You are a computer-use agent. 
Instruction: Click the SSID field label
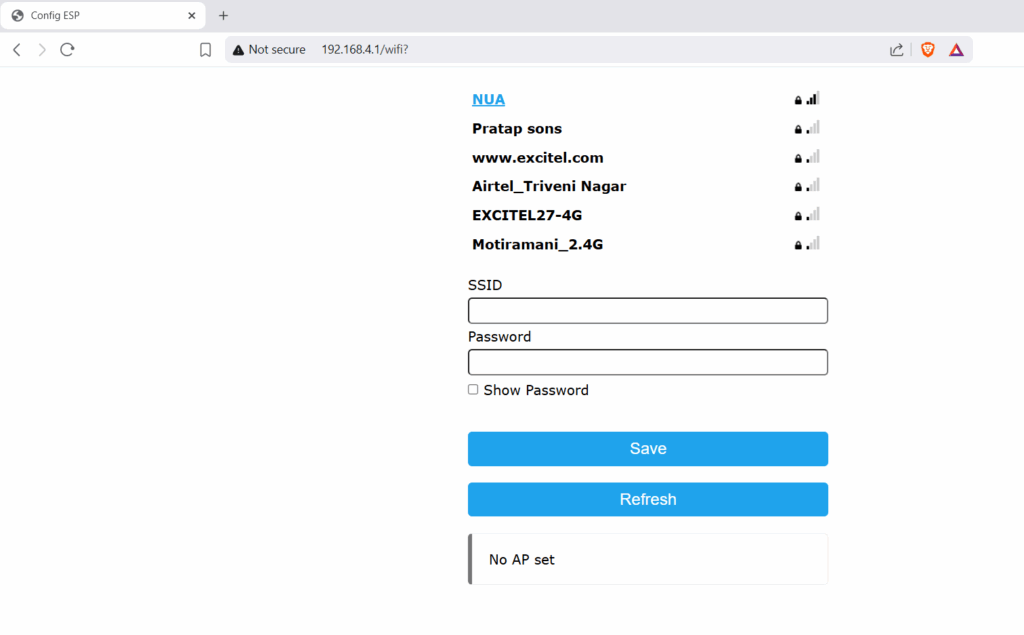485,285
